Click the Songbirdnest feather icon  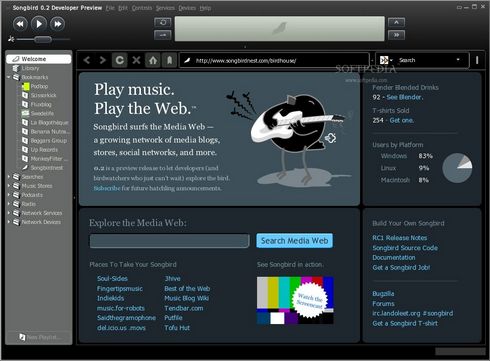(x=25, y=167)
